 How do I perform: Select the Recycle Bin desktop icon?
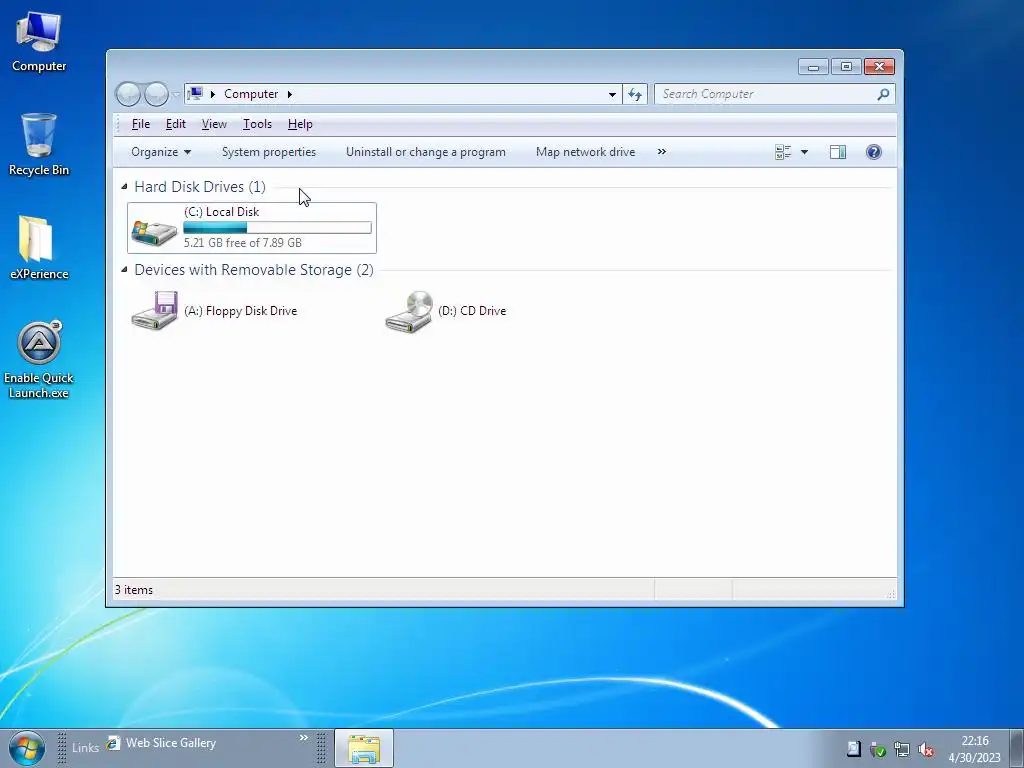click(x=39, y=144)
